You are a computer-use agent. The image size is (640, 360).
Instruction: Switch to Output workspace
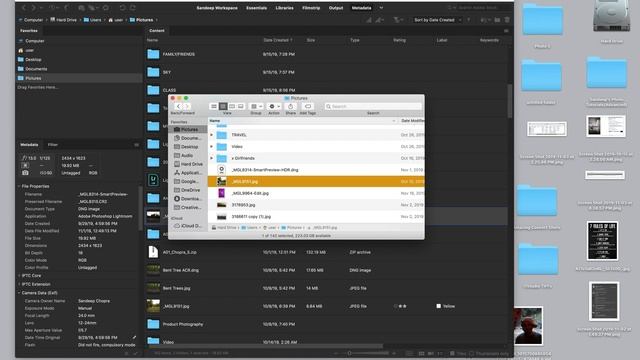[x=336, y=8]
